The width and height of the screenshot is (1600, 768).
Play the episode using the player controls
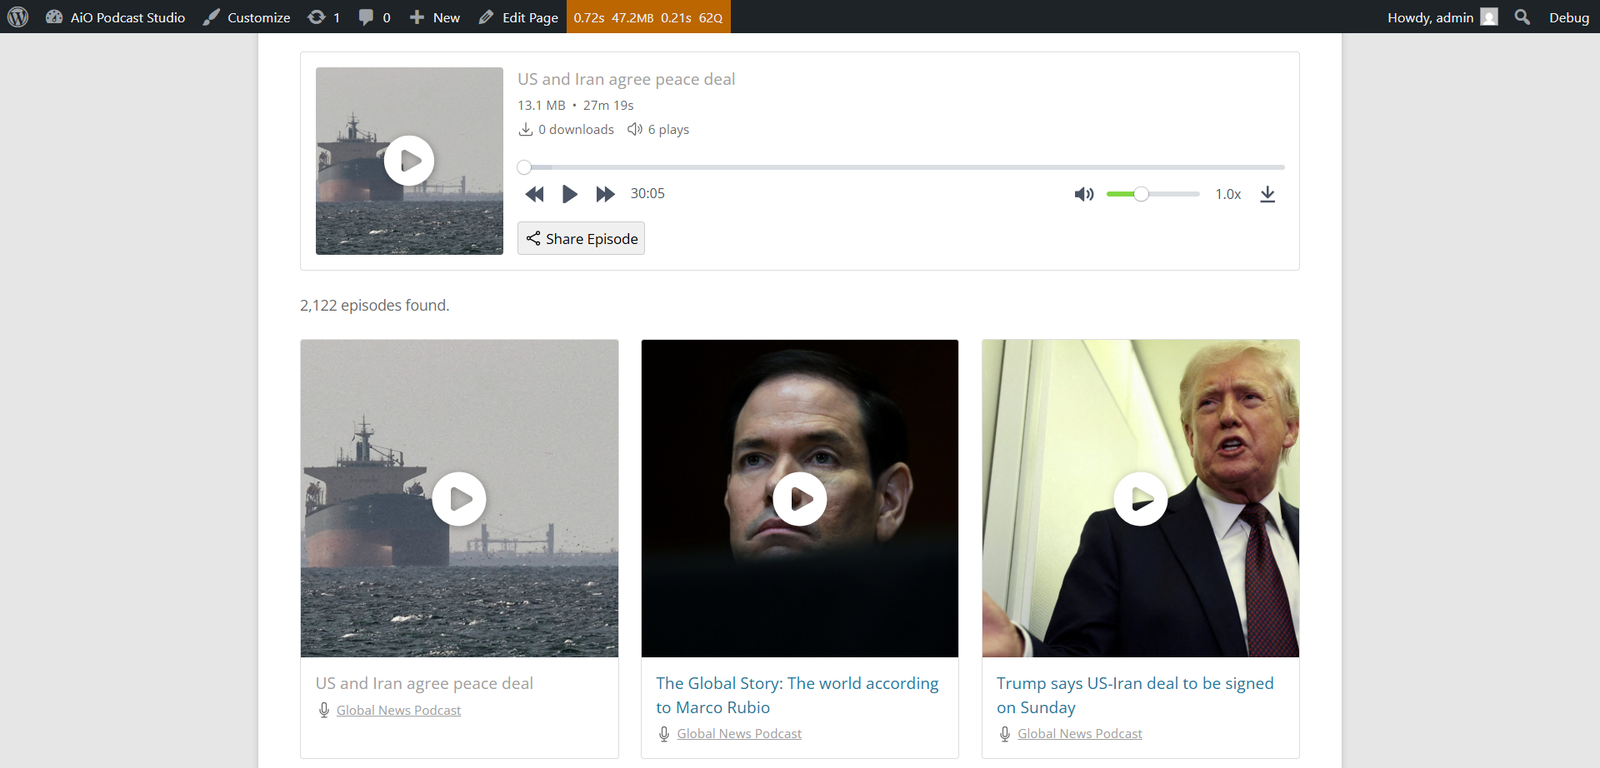coord(570,194)
